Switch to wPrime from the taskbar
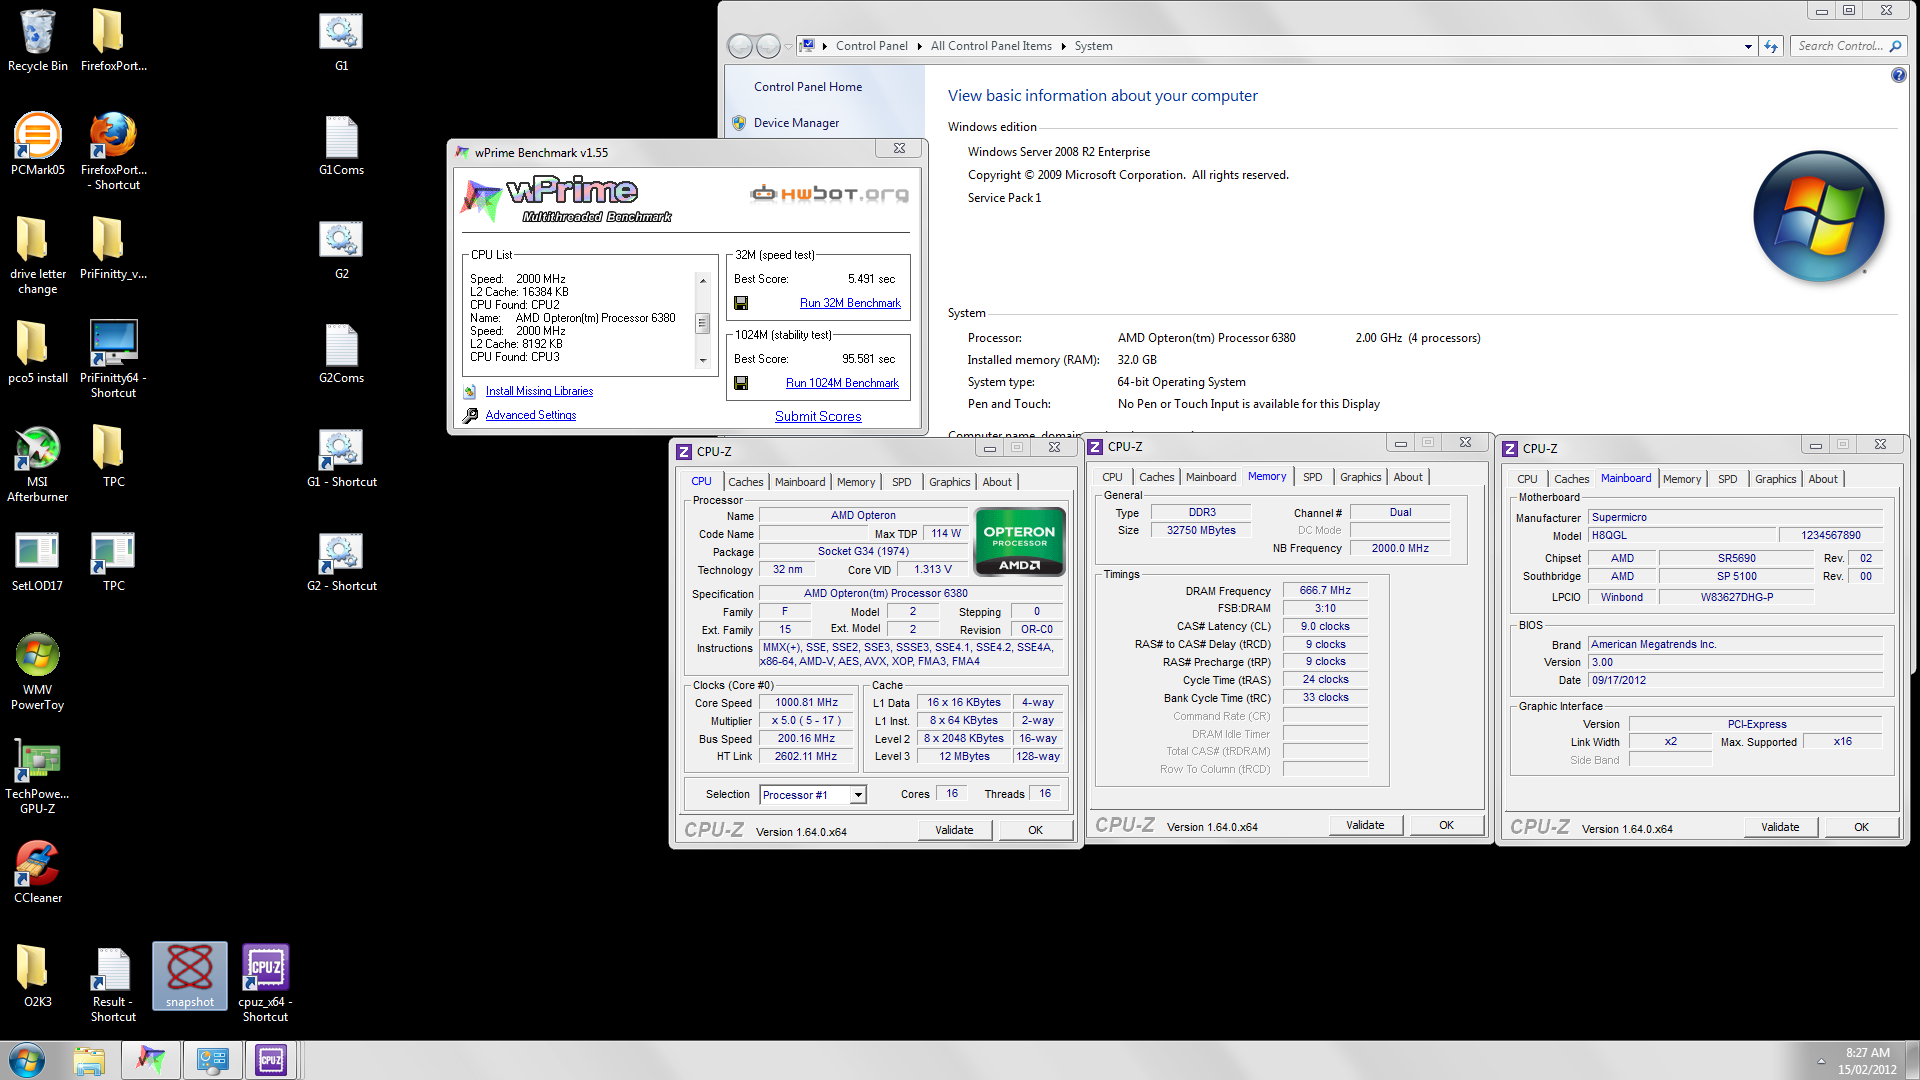This screenshot has height=1080, width=1920. 151,1060
